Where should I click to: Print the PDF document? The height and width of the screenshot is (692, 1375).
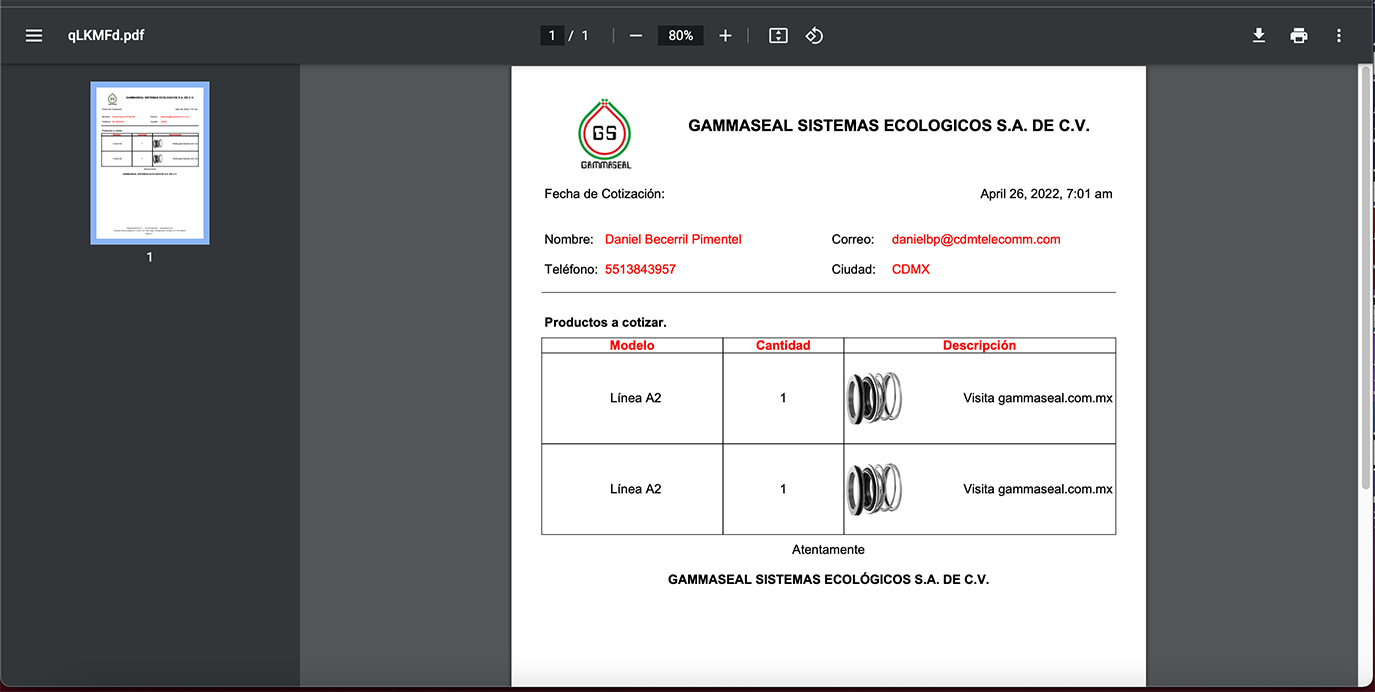pyautogui.click(x=1299, y=36)
